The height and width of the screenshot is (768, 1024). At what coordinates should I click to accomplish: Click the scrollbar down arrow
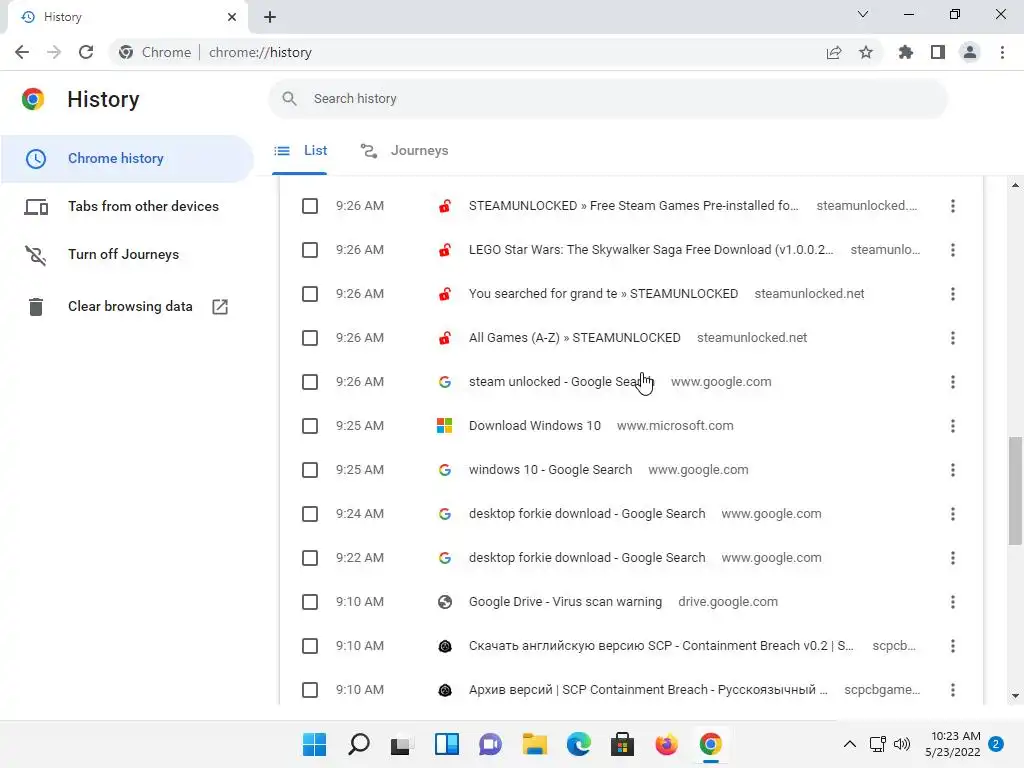point(1015,696)
